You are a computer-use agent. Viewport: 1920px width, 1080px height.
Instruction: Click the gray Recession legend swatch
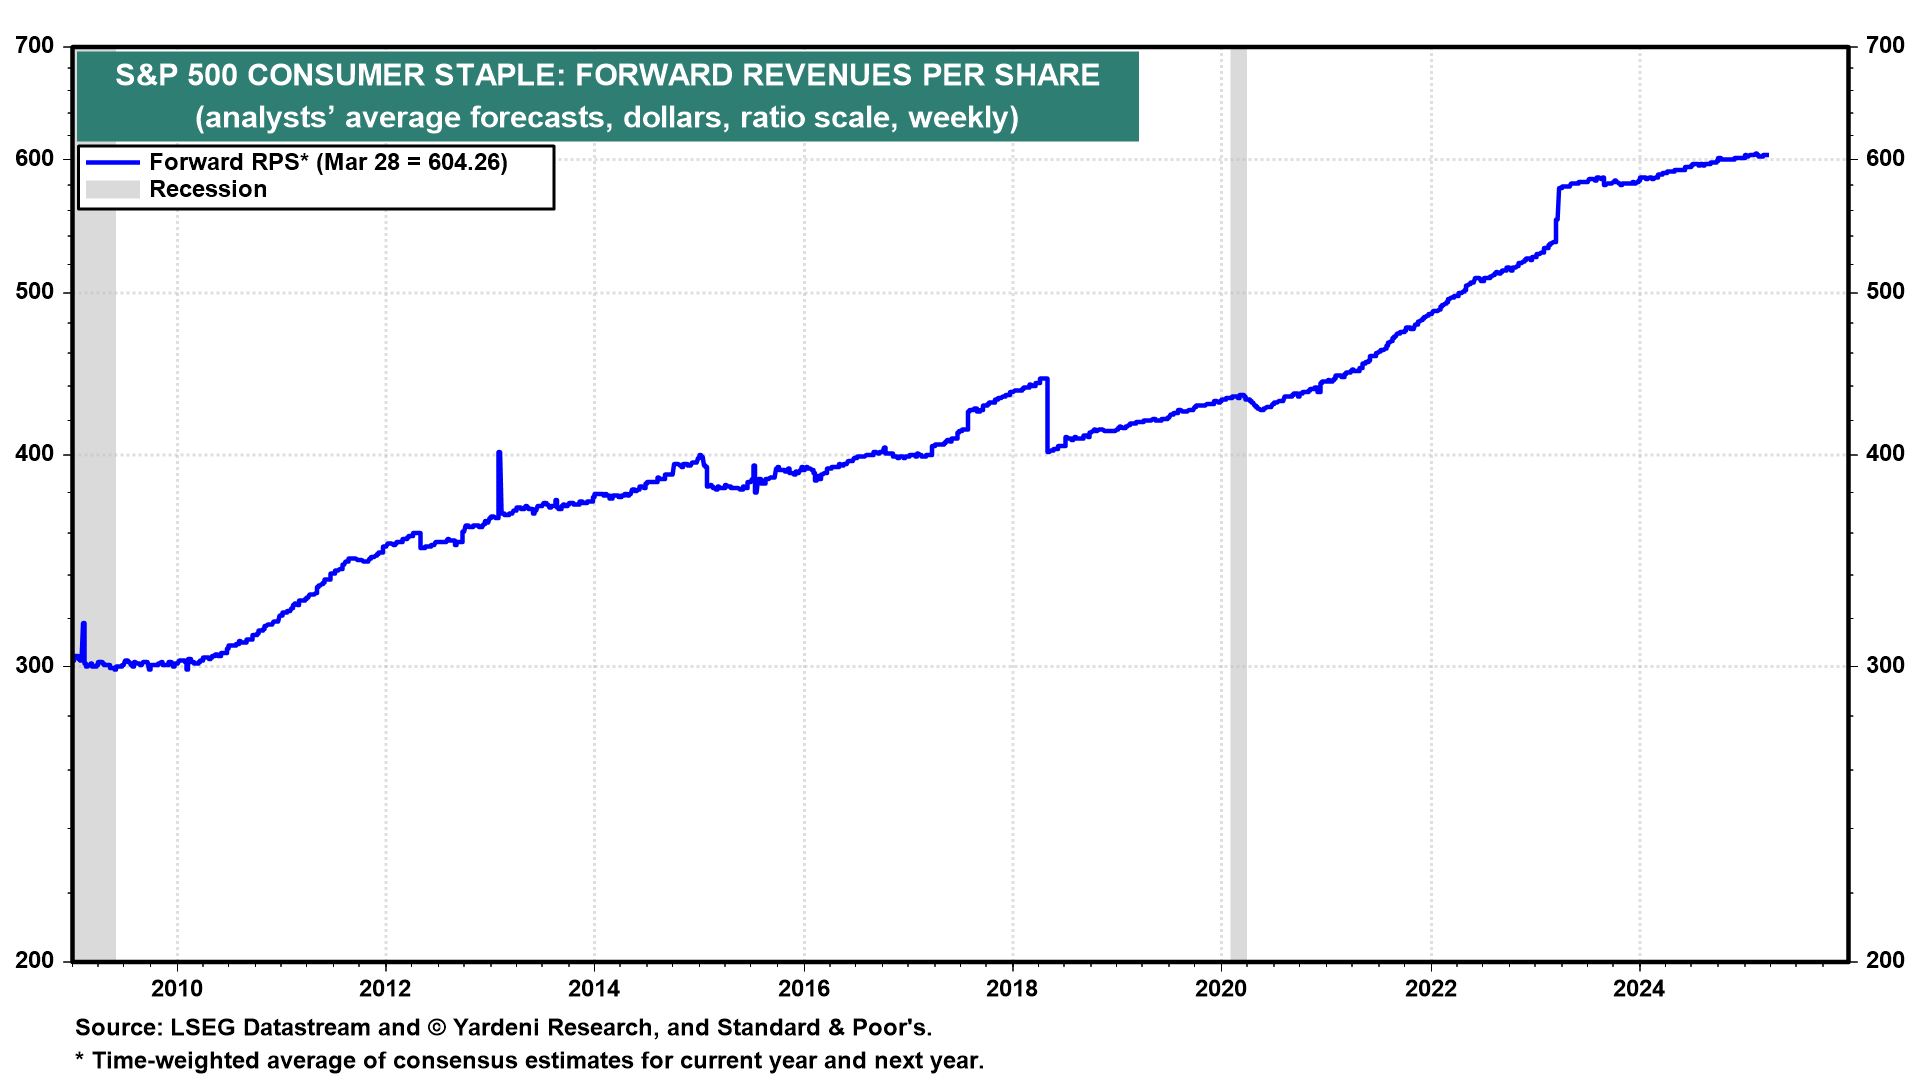pyautogui.click(x=112, y=190)
